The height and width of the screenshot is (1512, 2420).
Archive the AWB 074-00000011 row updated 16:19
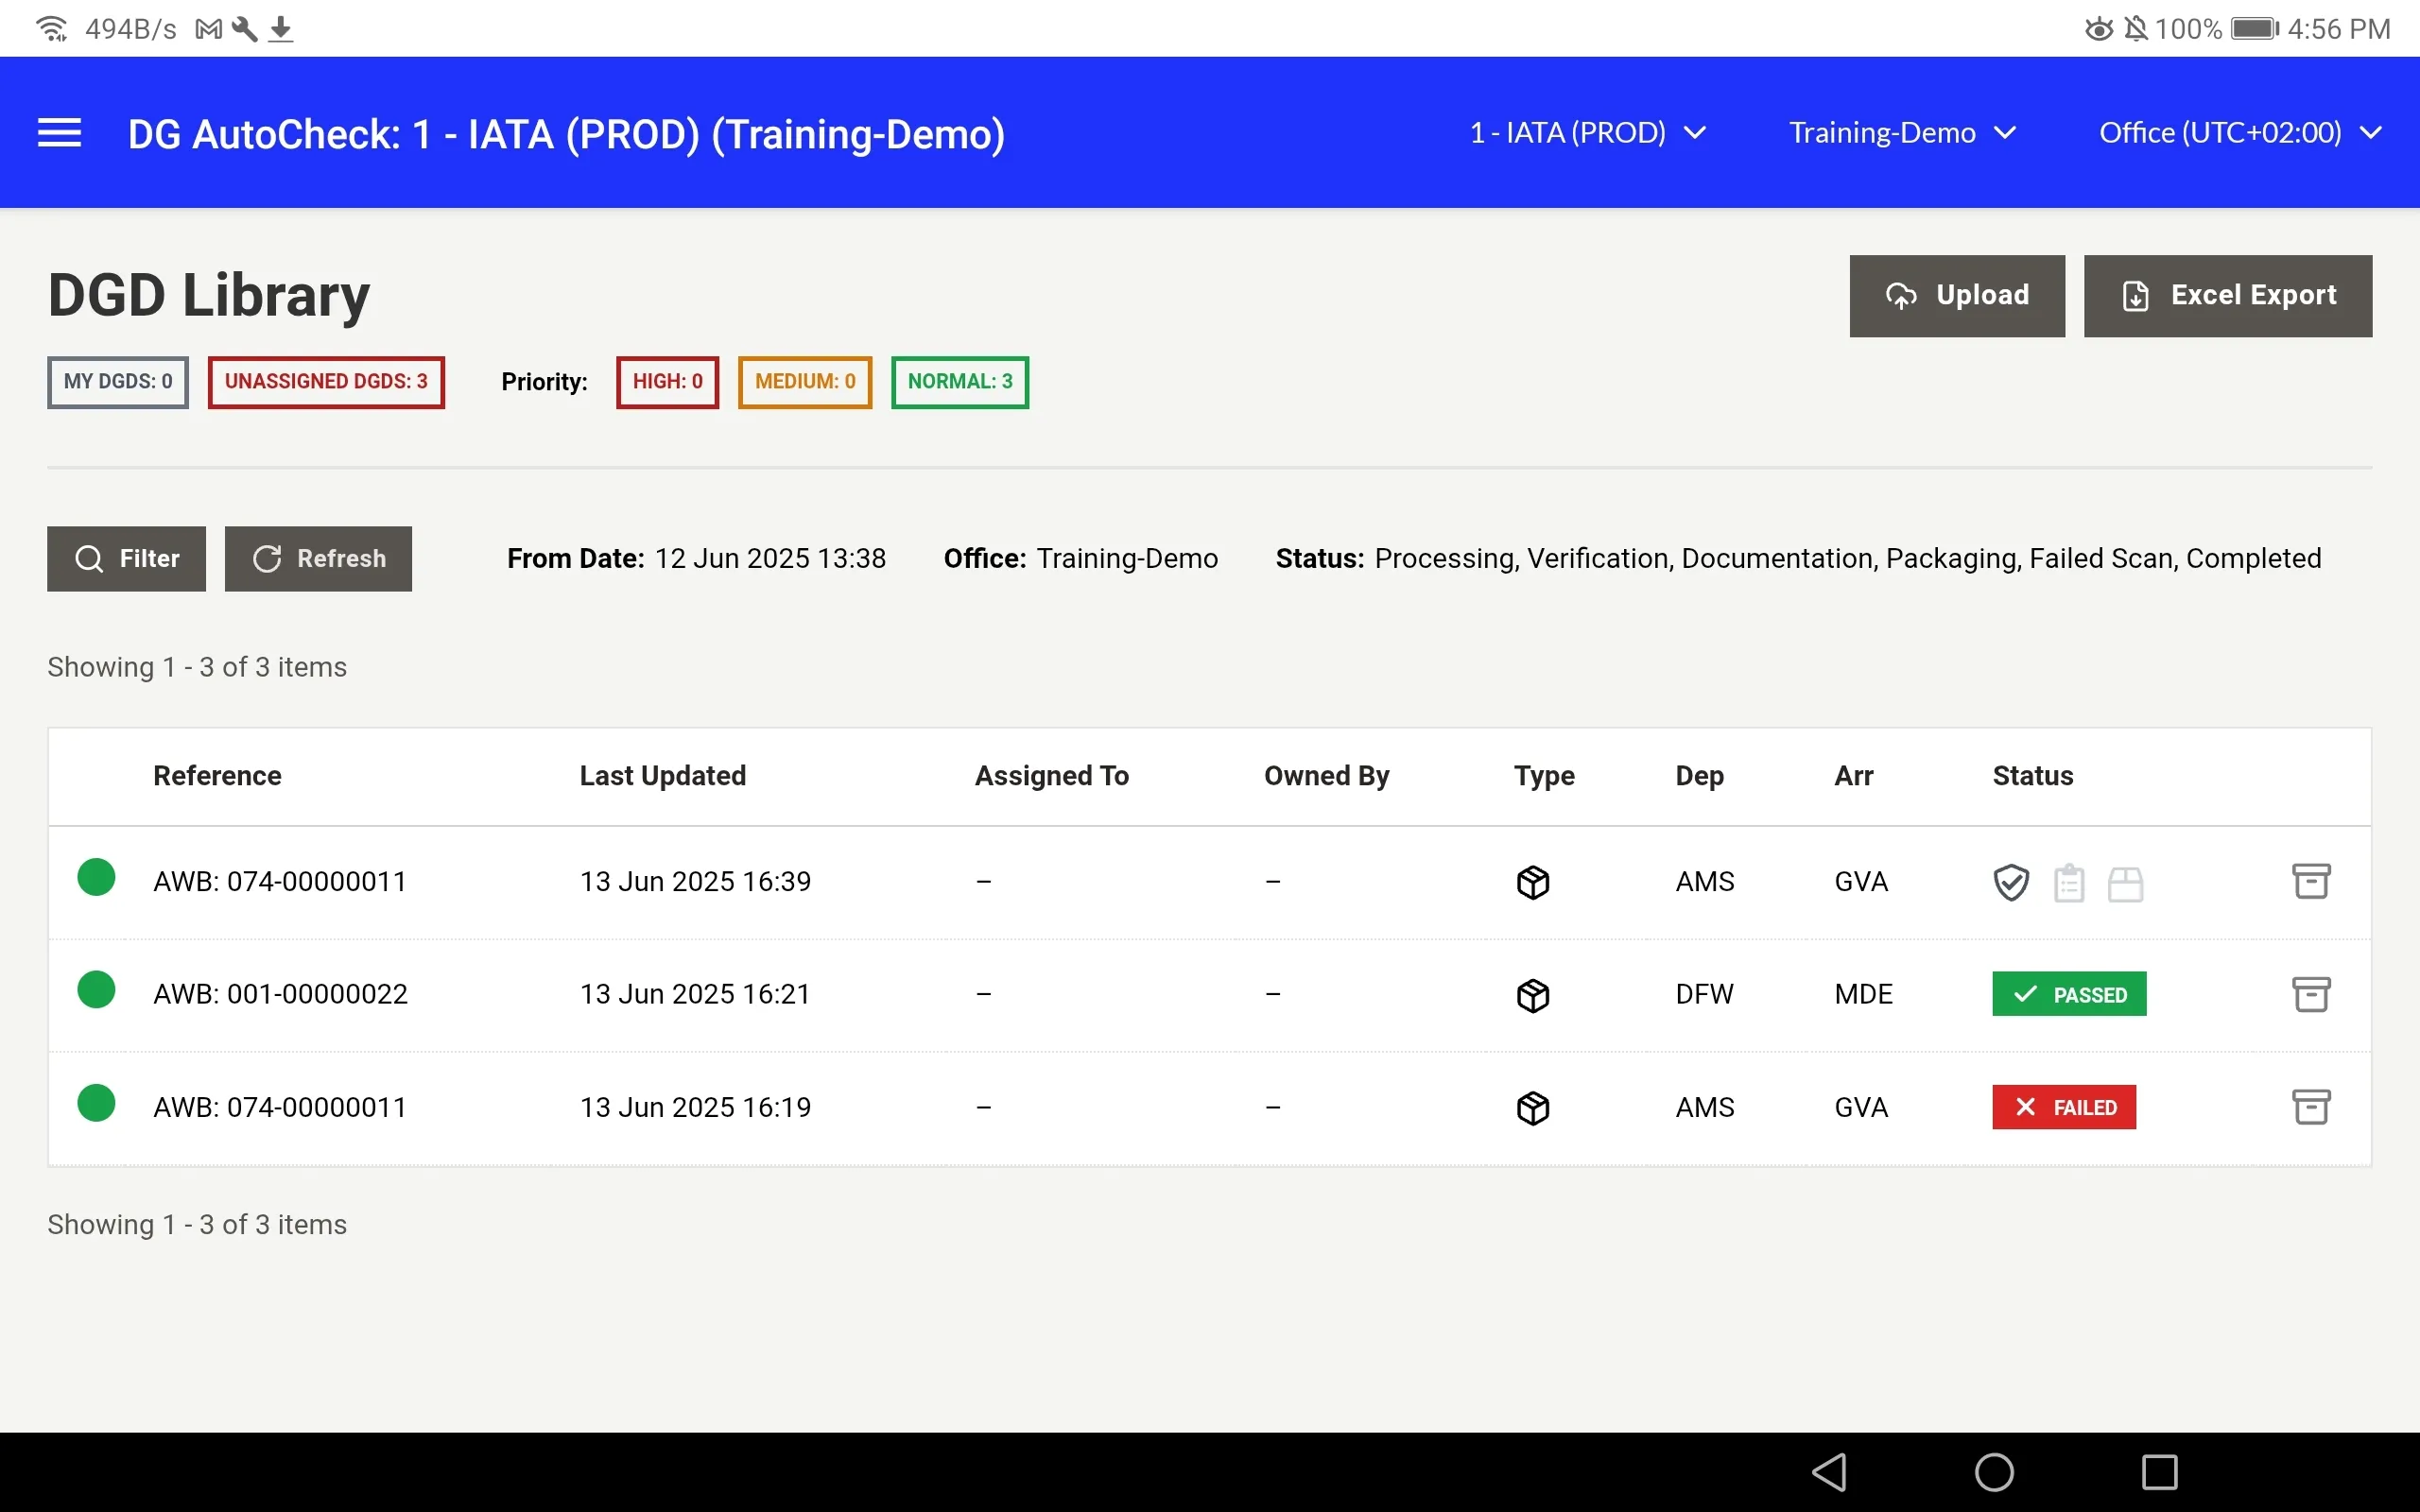click(x=2311, y=1107)
